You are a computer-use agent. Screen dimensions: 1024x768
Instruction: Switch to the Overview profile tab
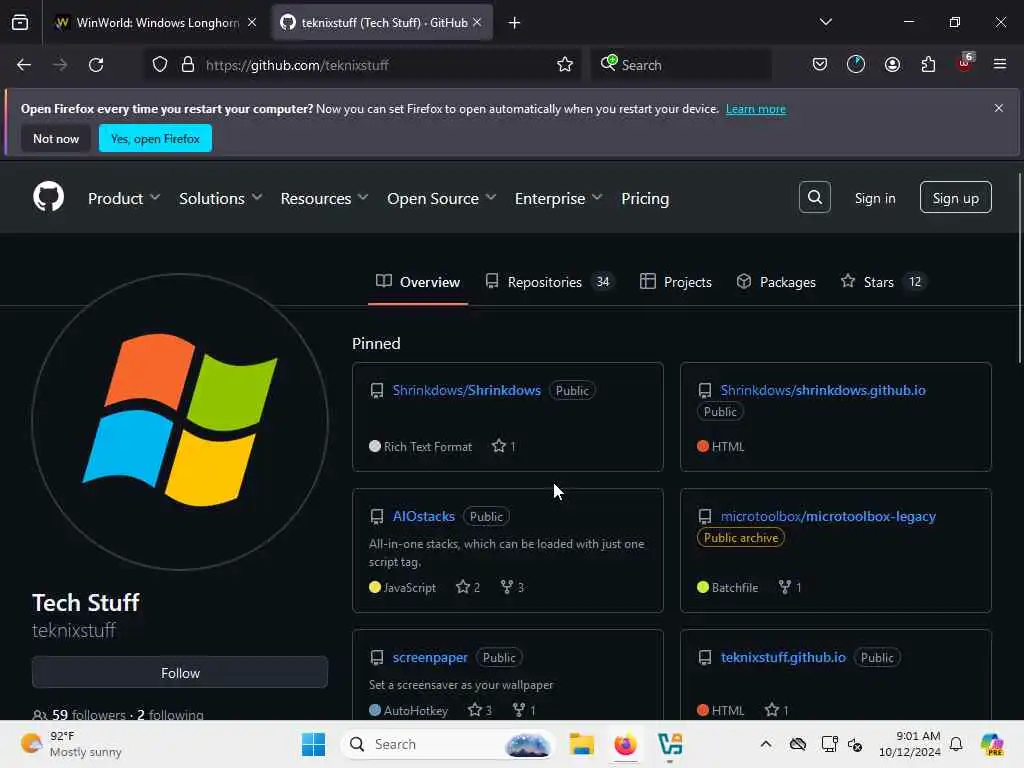pyautogui.click(x=418, y=281)
